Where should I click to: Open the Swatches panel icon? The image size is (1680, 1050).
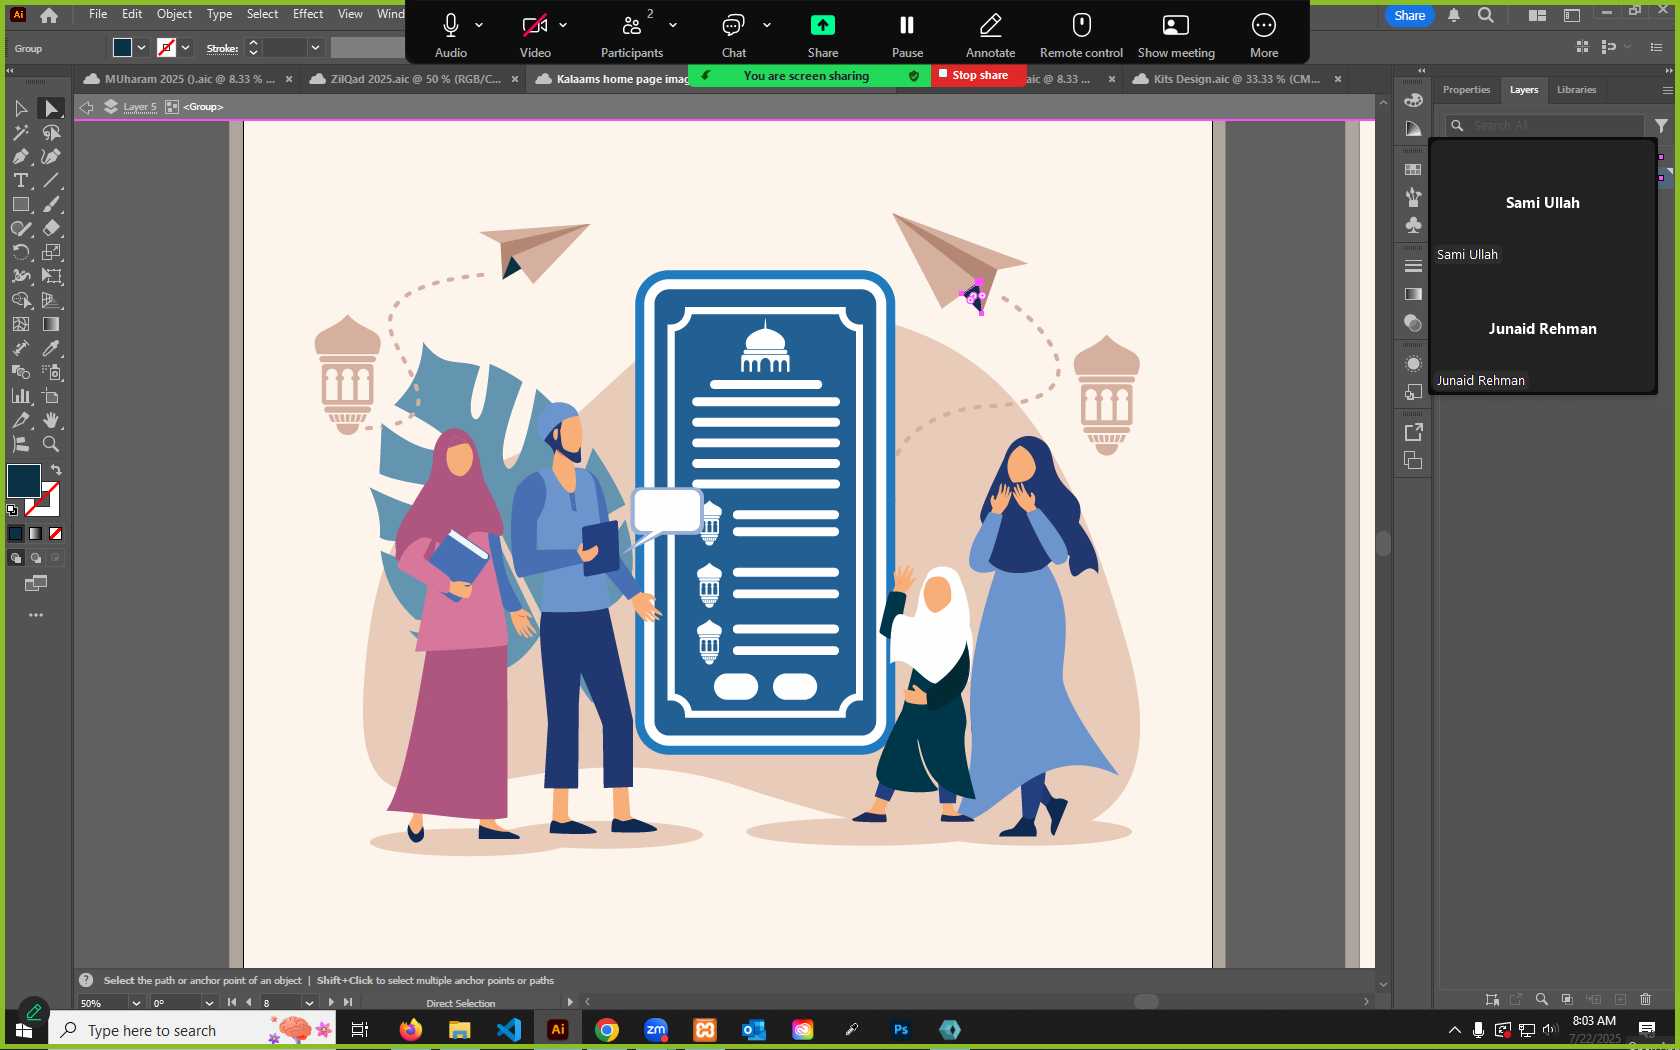coord(1413,170)
